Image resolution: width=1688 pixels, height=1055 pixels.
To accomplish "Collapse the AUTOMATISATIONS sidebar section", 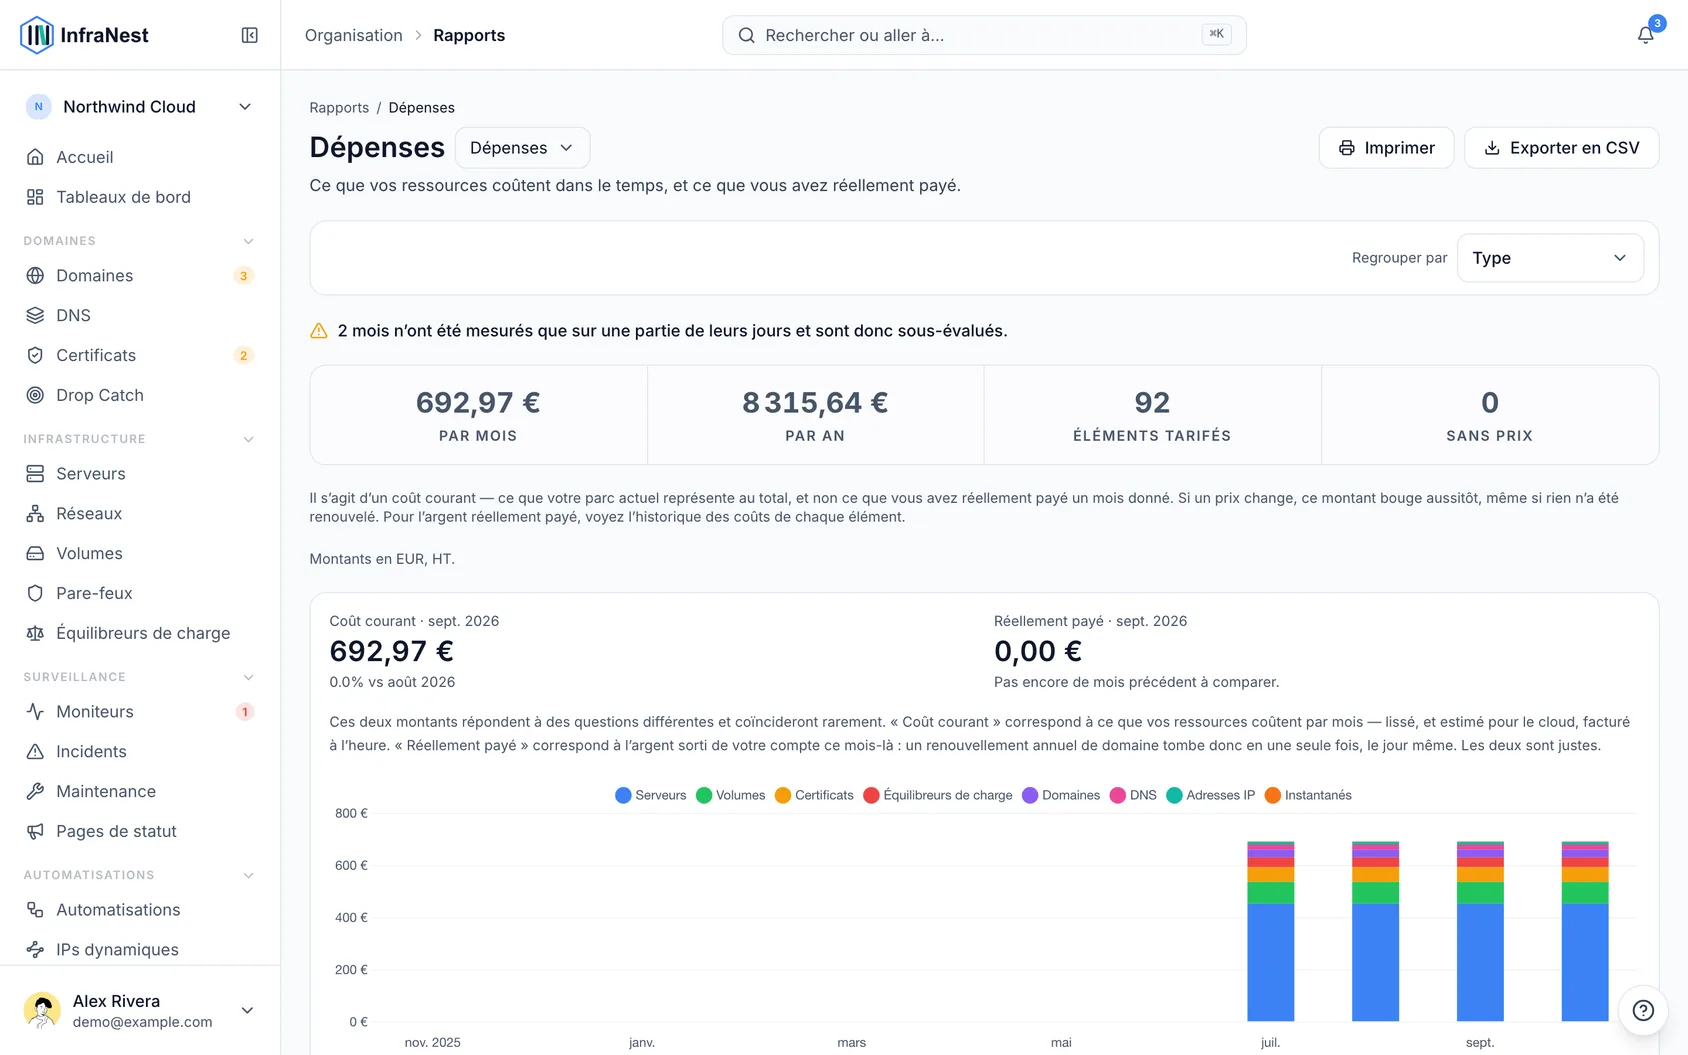I will [249, 875].
